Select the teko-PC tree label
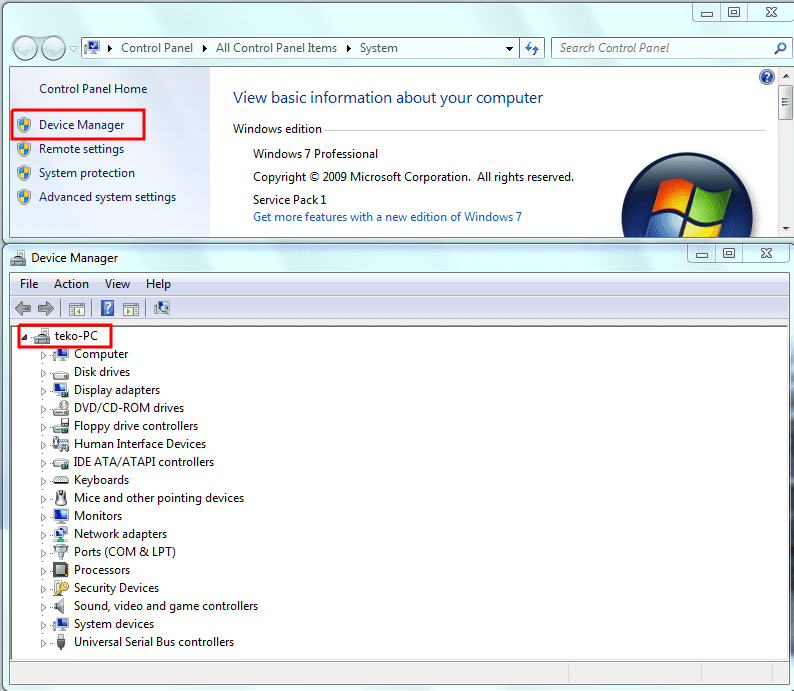Image resolution: width=794 pixels, height=691 pixels. click(76, 336)
